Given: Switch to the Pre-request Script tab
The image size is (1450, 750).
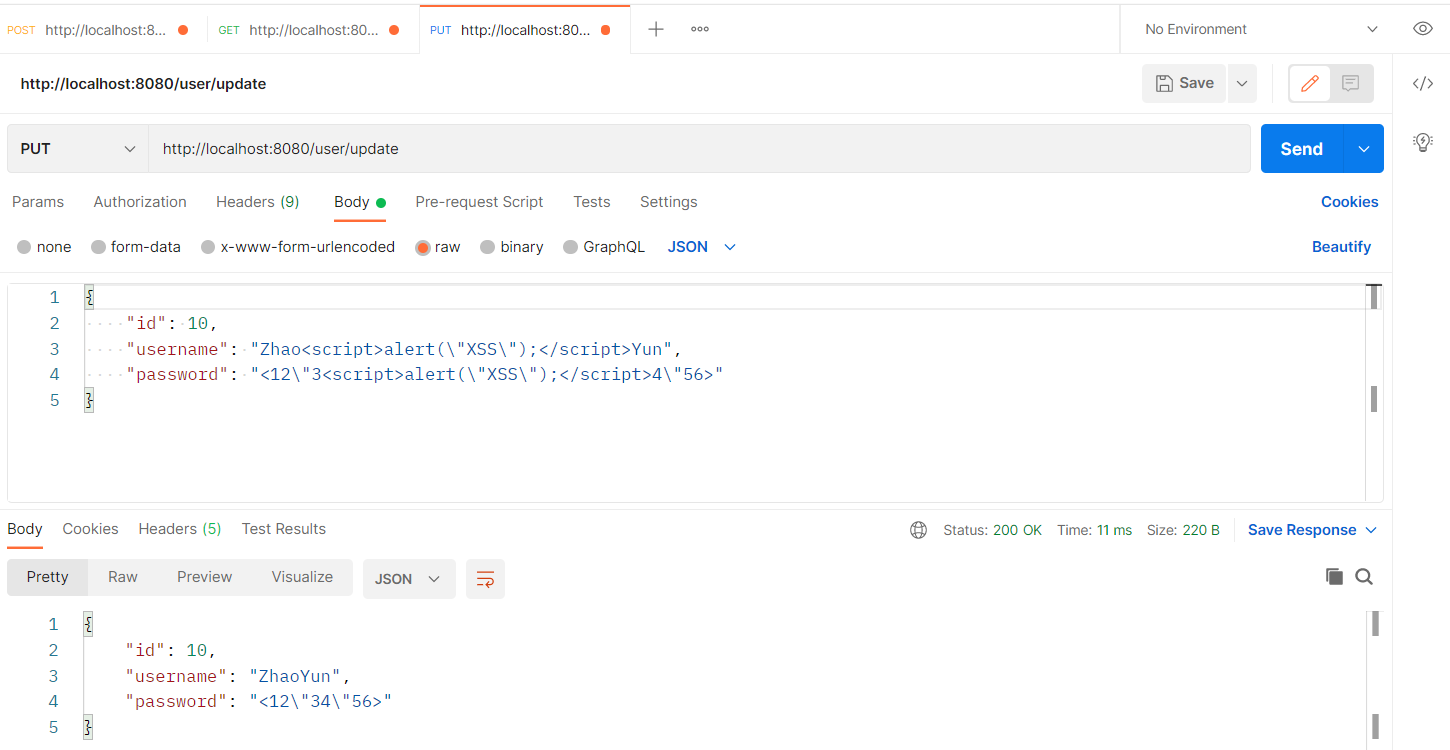Looking at the screenshot, I should 479,202.
